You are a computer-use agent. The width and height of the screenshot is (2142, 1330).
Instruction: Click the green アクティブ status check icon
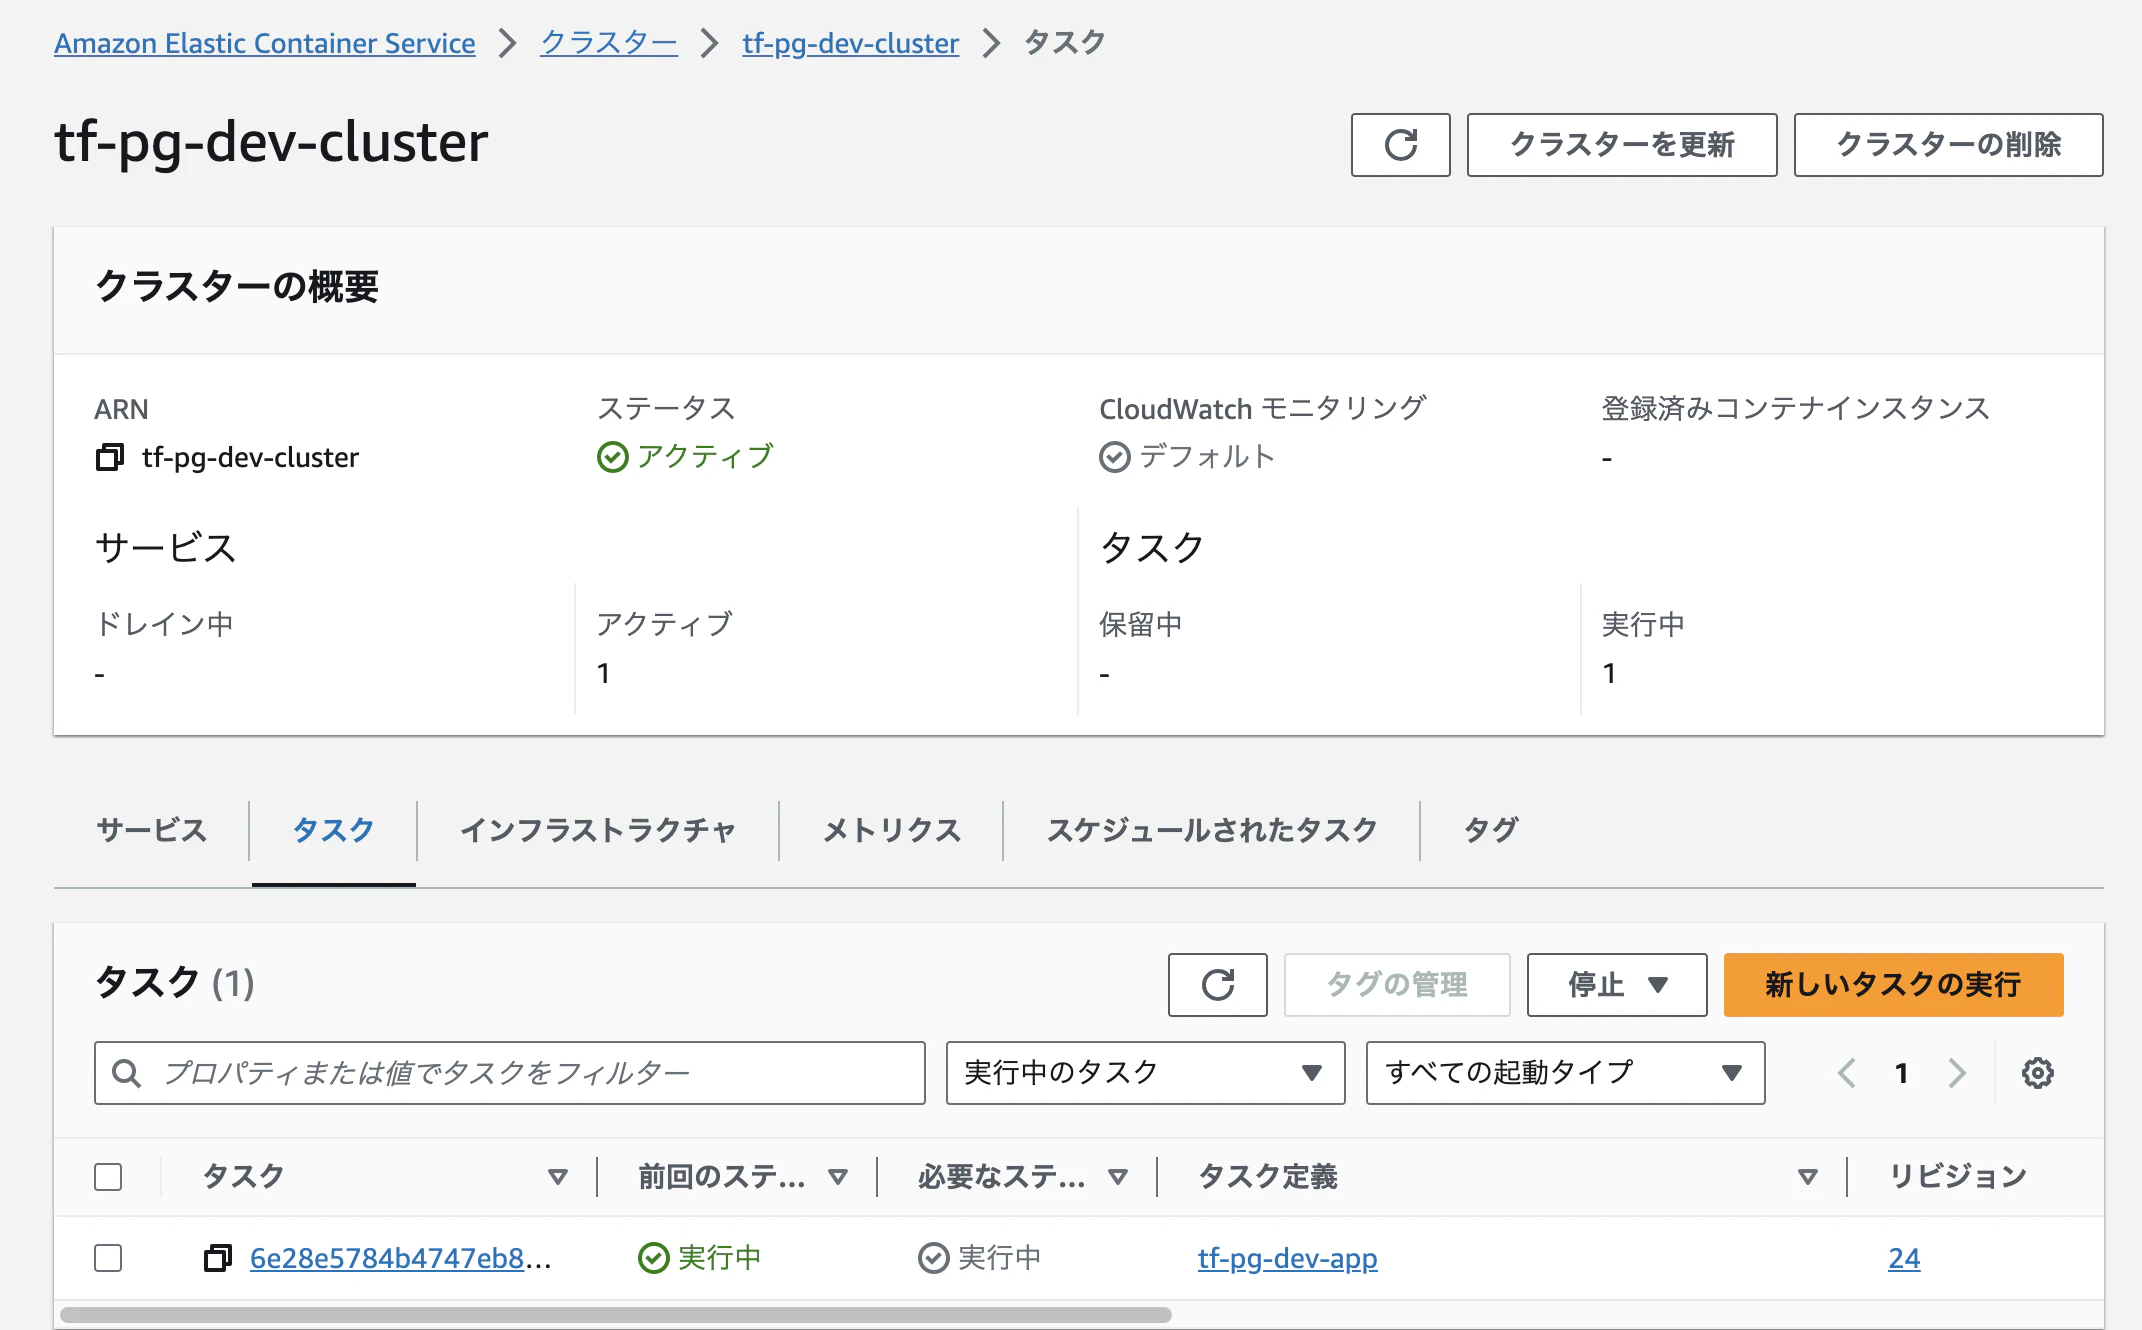click(612, 457)
